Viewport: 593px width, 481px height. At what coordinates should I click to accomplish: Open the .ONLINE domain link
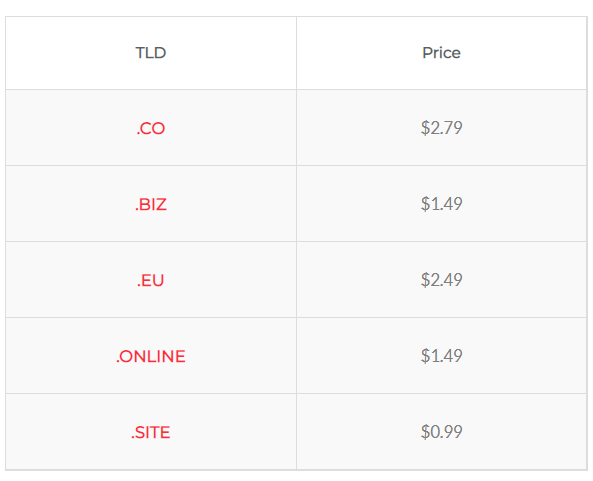(x=151, y=357)
